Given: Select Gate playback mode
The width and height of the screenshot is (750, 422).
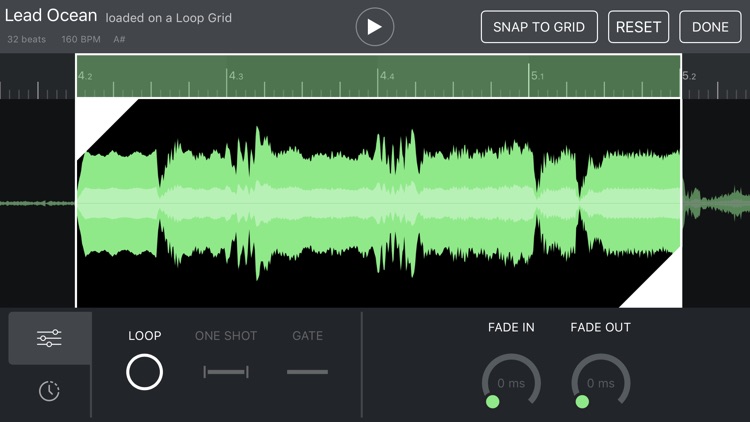Looking at the screenshot, I should click(x=307, y=372).
